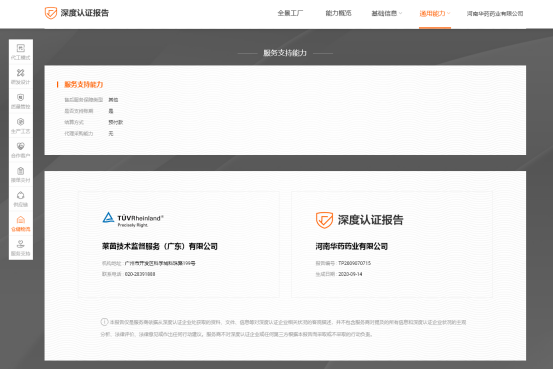This screenshot has width=553, height=369.
Task: Open the 代工模式 sidebar item
Action: click(x=20, y=52)
